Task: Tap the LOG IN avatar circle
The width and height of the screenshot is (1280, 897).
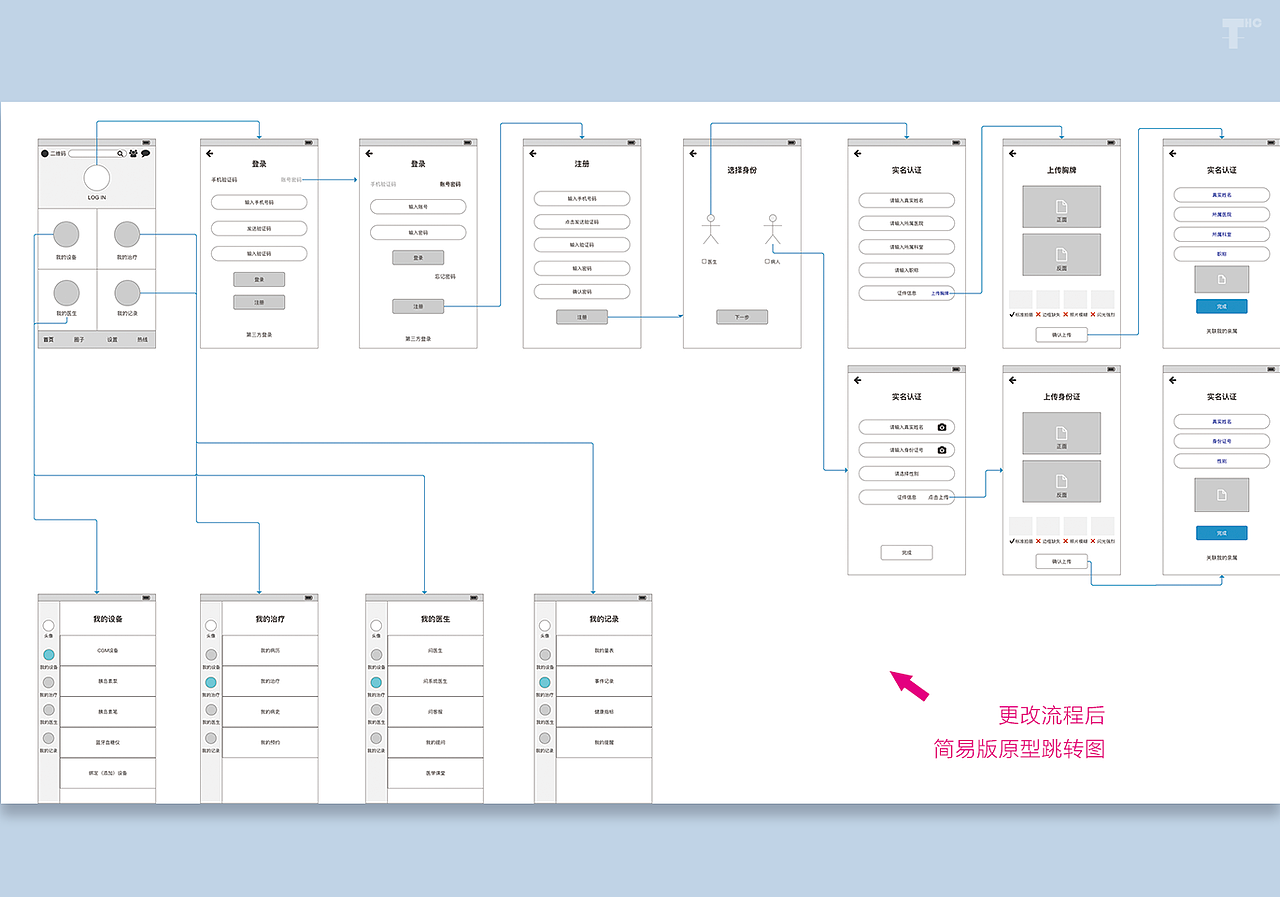Action: coord(97,179)
